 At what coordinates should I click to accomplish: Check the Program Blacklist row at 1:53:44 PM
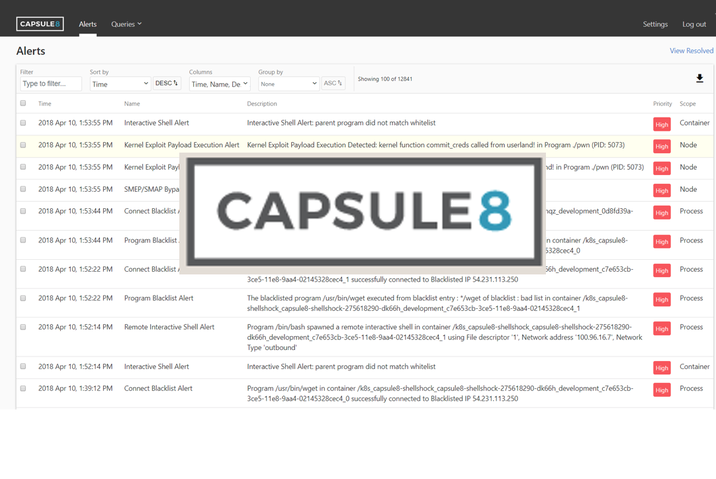23,240
